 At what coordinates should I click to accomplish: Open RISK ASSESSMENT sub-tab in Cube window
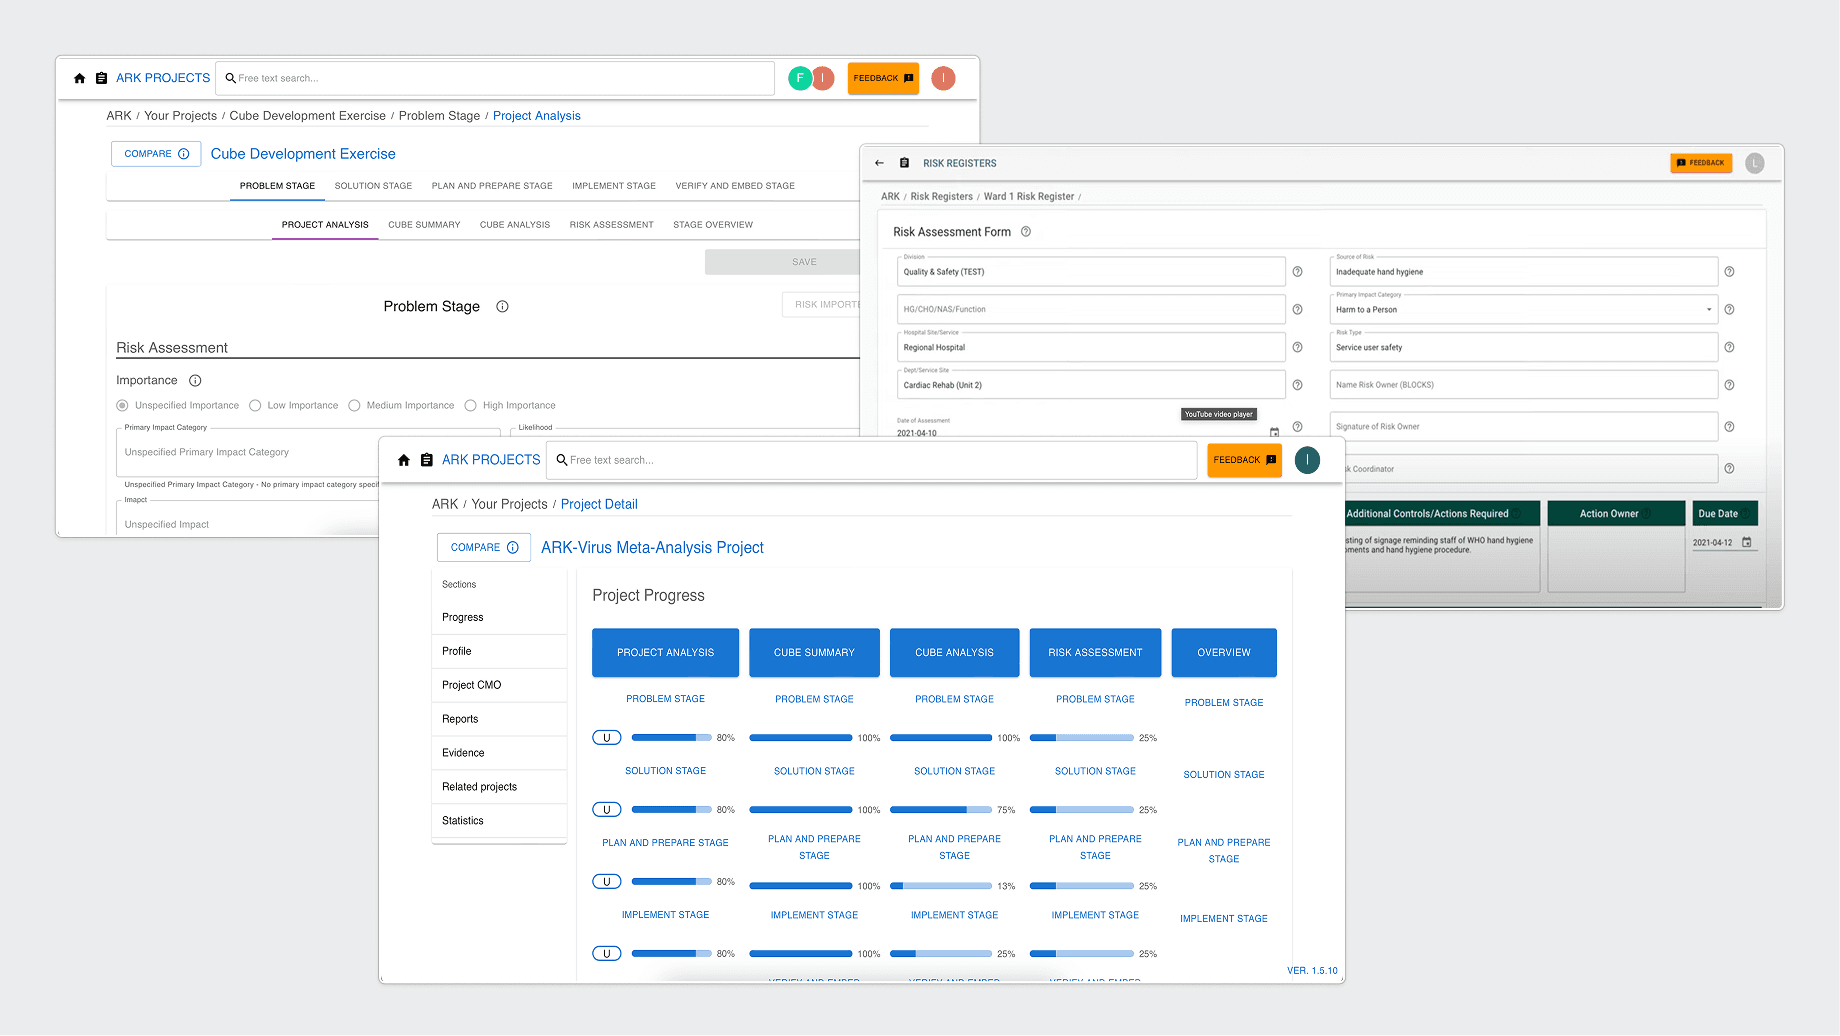612,225
